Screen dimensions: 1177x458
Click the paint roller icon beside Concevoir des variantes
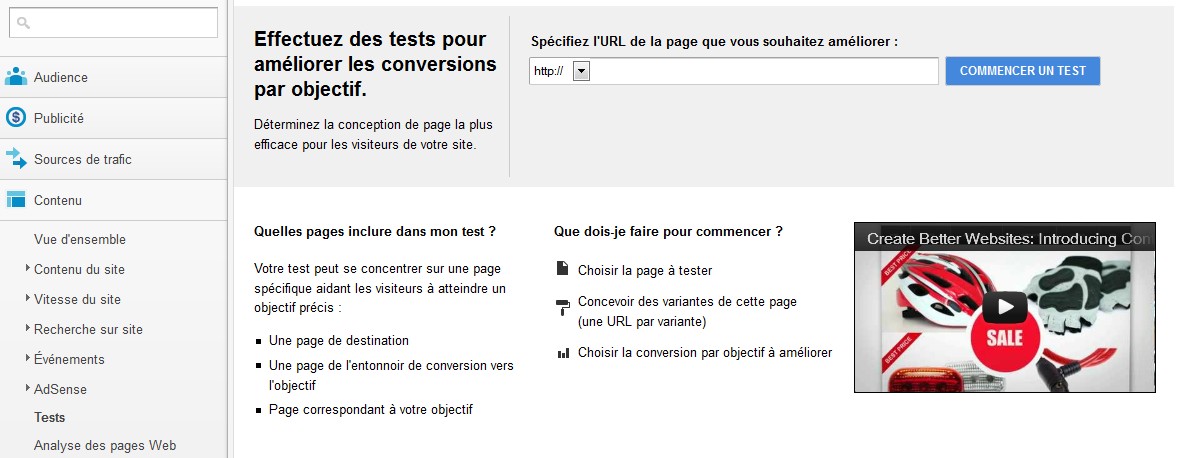tap(563, 307)
